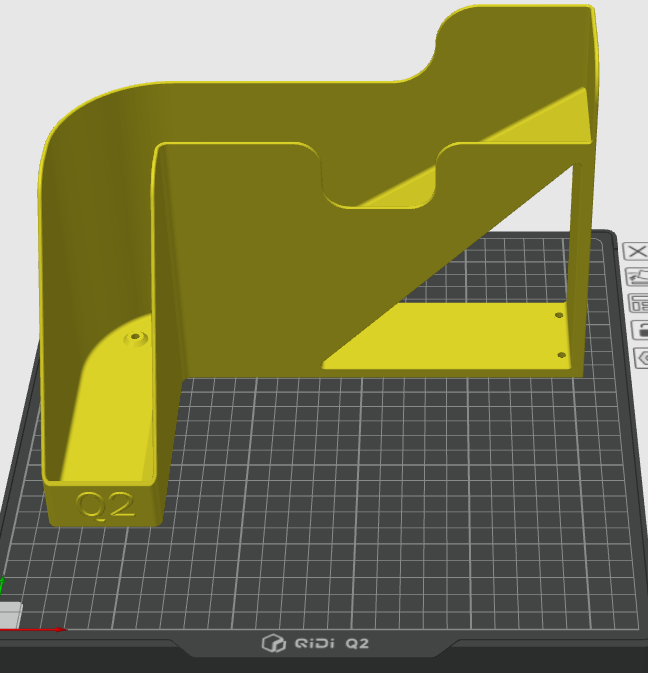Click screw hole on left base plate
Screen dimensions: 648x673
point(133,339)
